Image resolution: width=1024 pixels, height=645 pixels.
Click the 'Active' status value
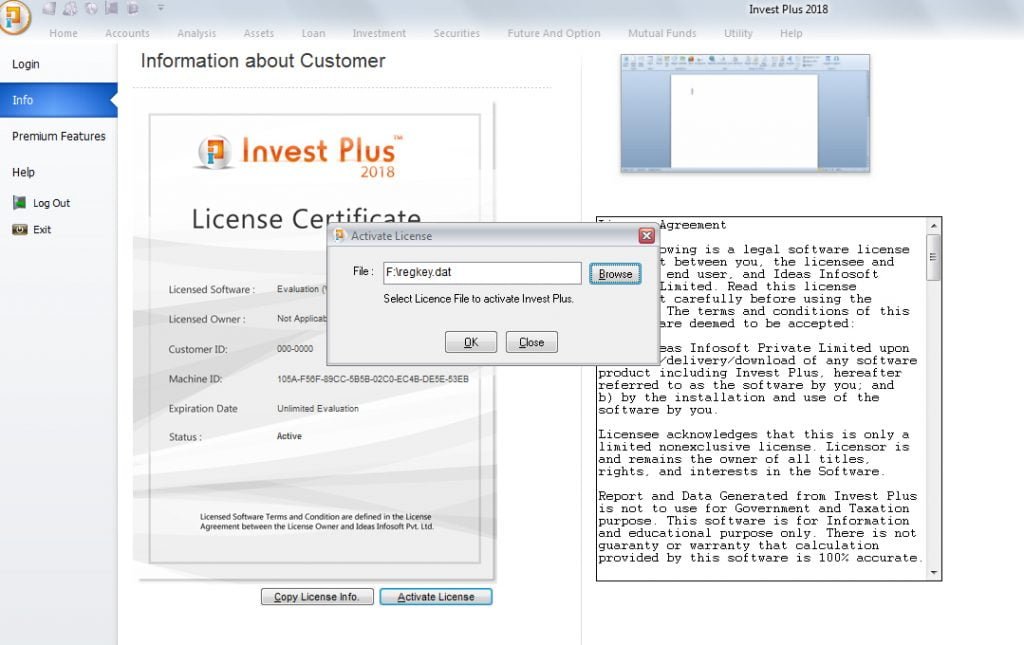[x=289, y=436]
